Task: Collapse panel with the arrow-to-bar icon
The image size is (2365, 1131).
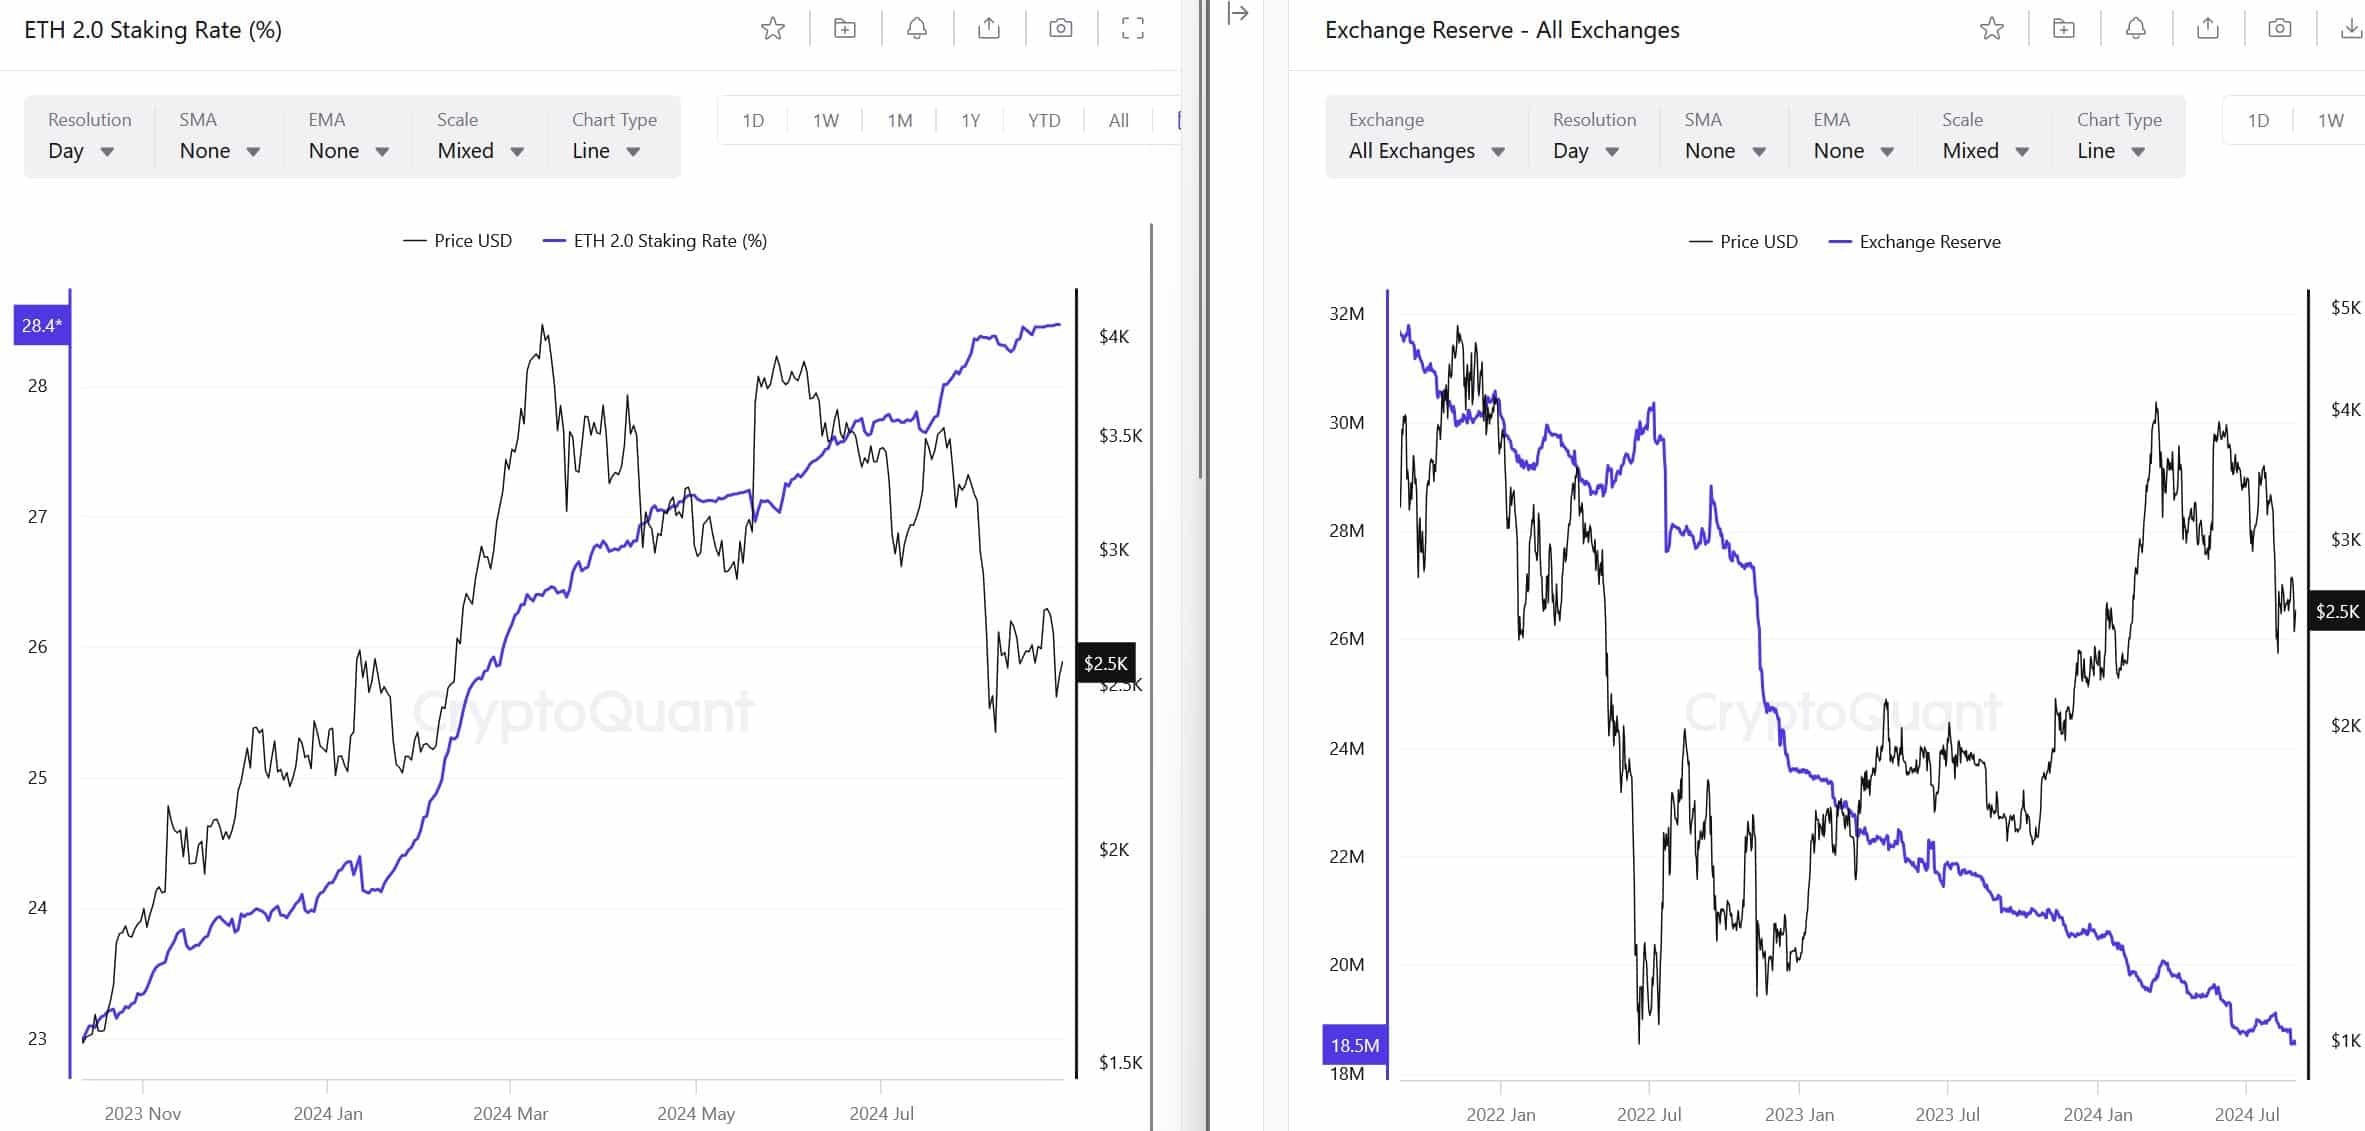Action: [x=1238, y=13]
